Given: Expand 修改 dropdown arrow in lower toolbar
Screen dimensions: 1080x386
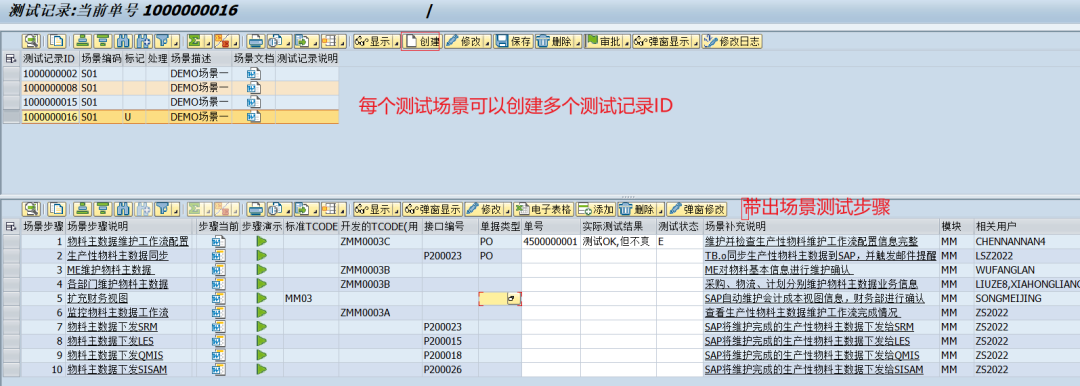Looking at the screenshot, I should click(x=507, y=210).
